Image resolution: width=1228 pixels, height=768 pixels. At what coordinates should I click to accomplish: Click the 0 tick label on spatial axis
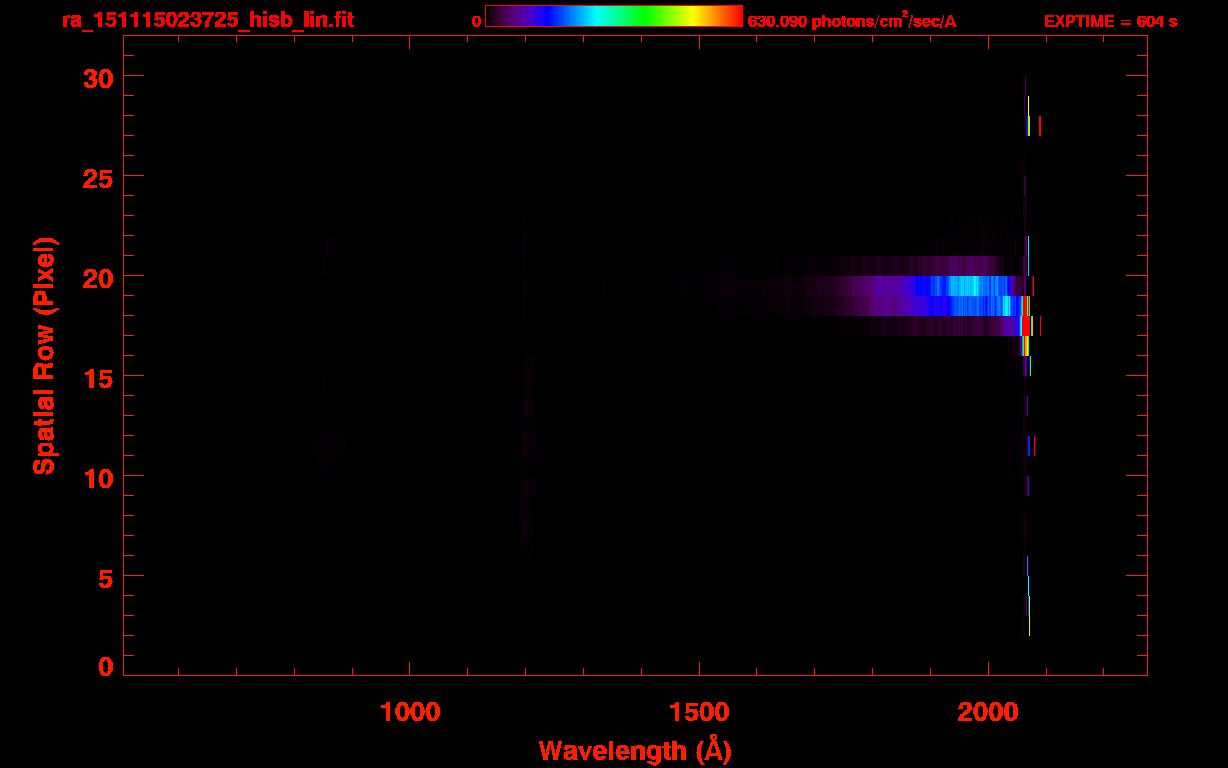click(104, 666)
